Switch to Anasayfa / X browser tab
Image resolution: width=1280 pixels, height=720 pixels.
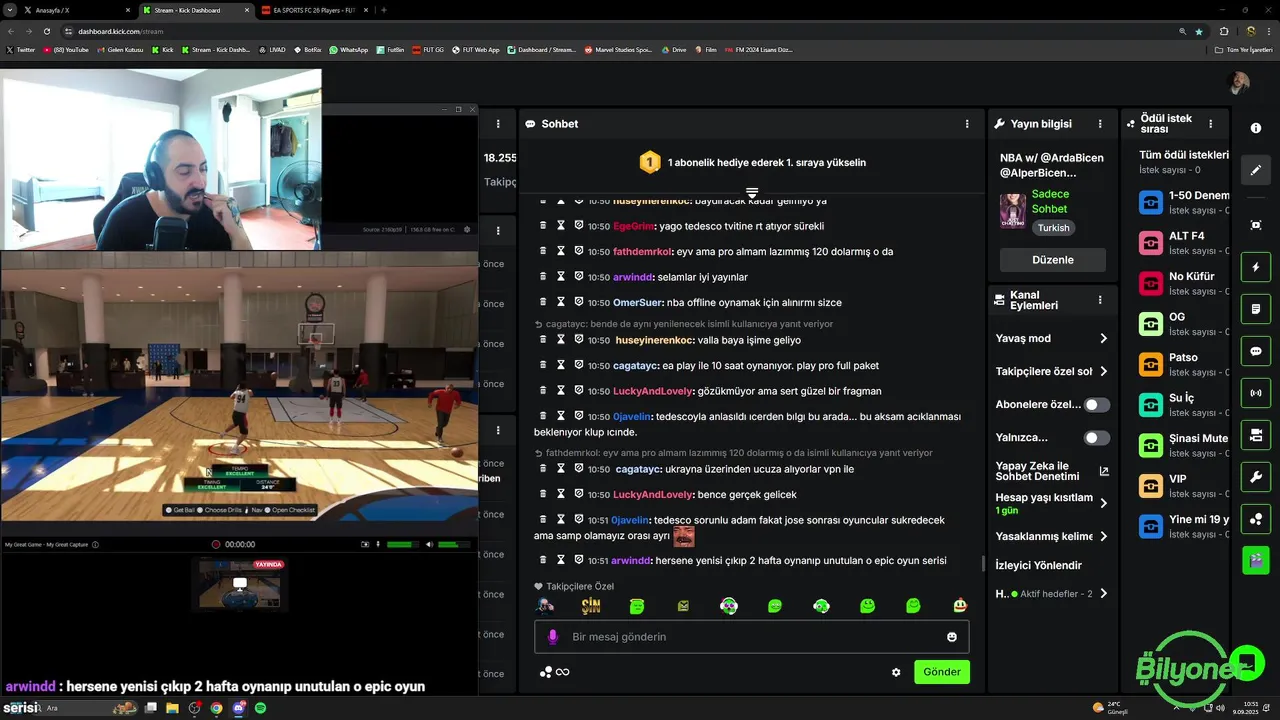pos(75,10)
